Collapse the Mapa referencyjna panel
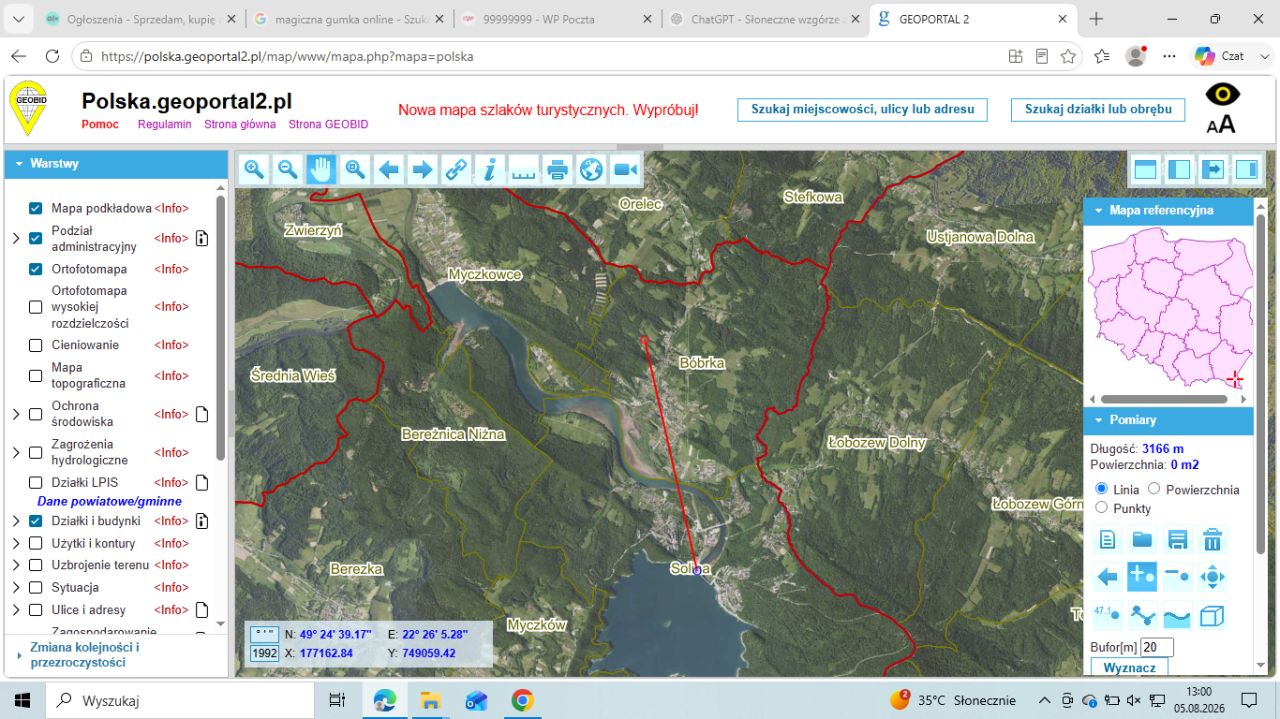The height and width of the screenshot is (719, 1280). pos(1167,211)
